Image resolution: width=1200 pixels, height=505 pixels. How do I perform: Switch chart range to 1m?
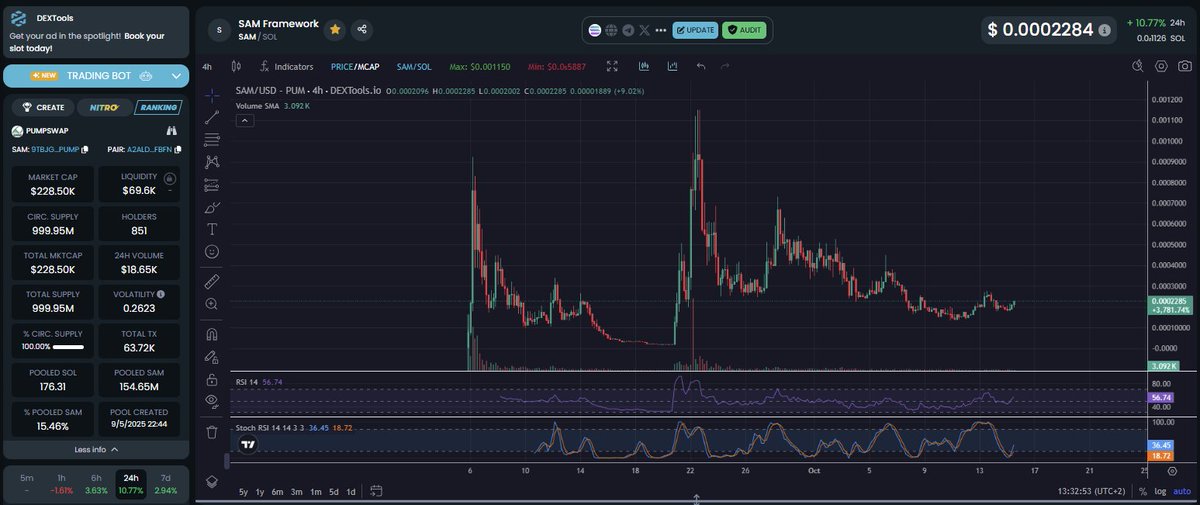[316, 491]
